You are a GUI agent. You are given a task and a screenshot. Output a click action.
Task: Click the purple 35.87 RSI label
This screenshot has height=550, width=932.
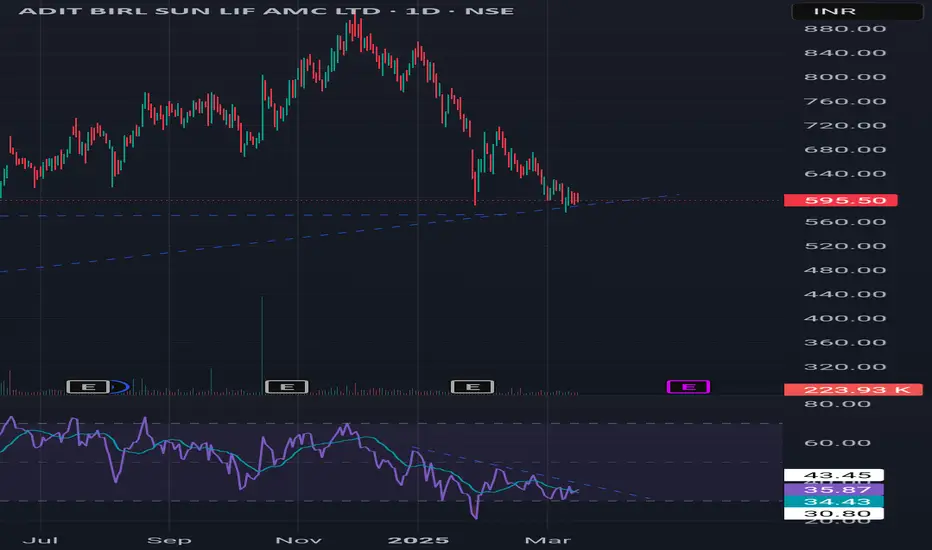[834, 489]
